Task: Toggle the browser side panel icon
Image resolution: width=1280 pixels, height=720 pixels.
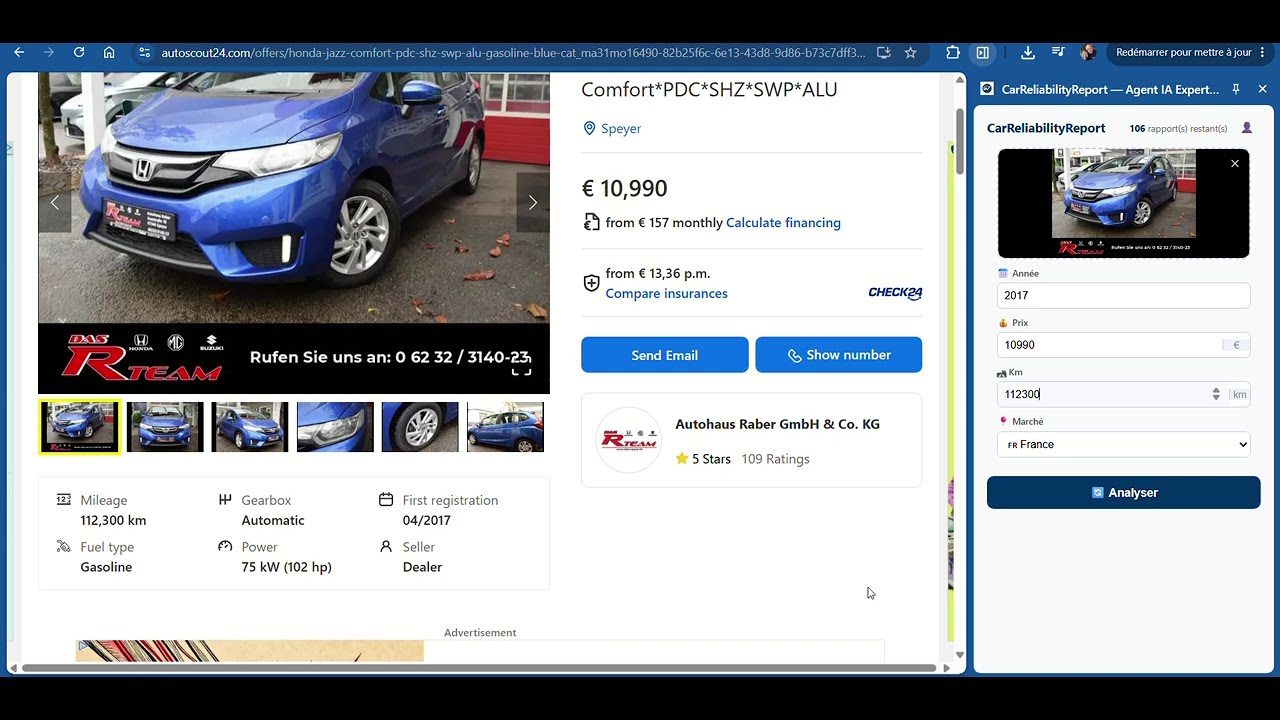Action: coord(982,52)
